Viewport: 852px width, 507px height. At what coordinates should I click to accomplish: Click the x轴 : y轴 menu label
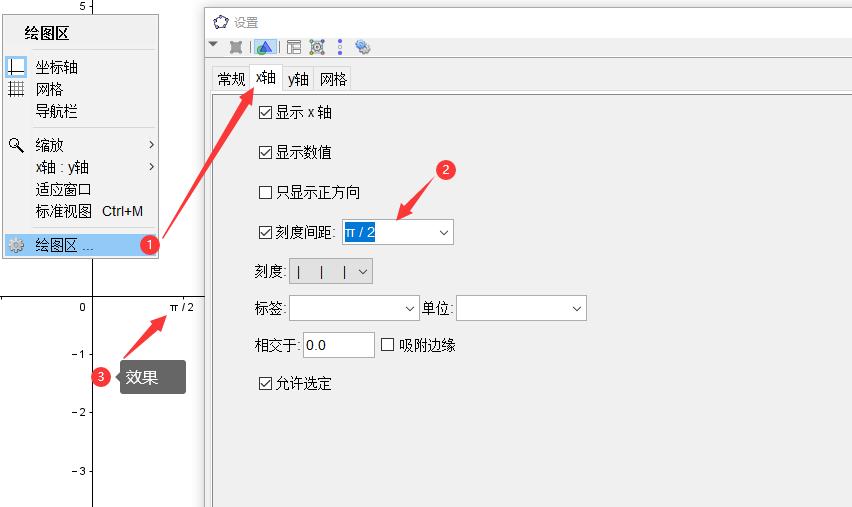(62, 167)
